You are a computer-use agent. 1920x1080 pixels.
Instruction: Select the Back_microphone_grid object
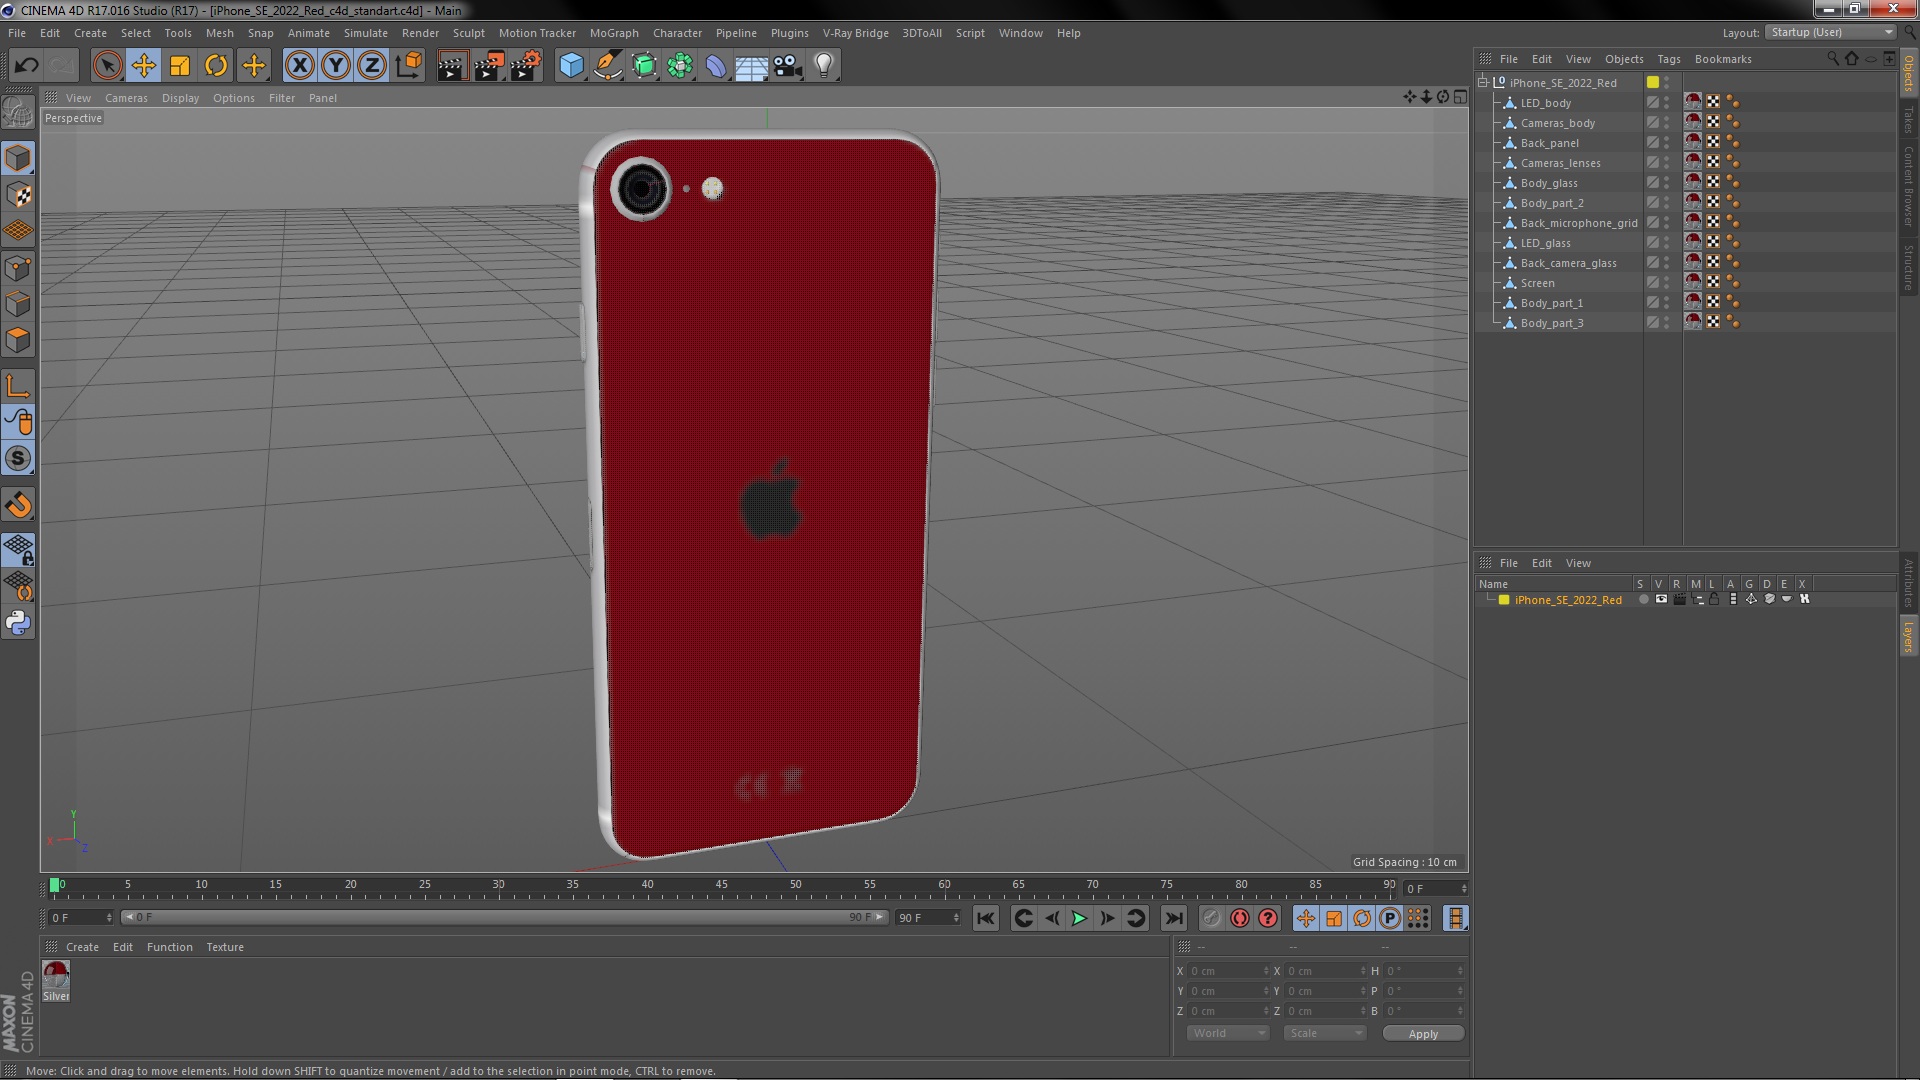click(1578, 223)
